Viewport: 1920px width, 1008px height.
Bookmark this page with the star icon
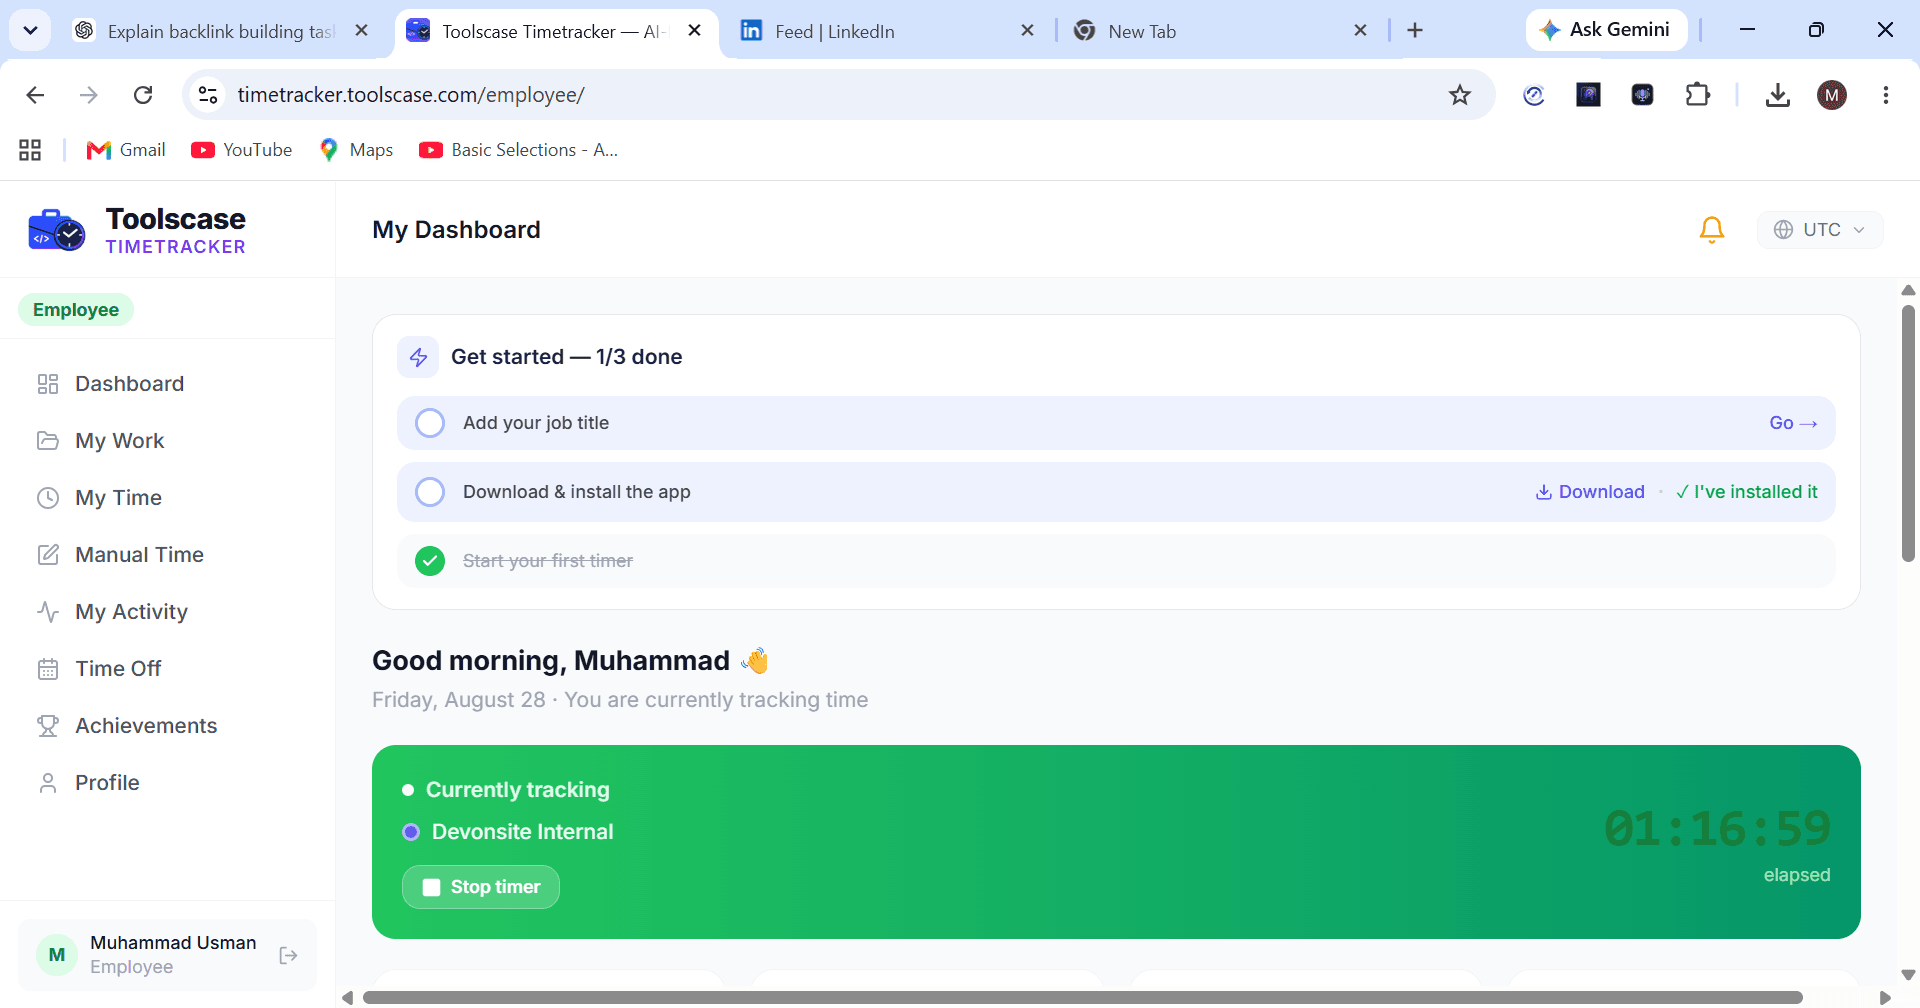(1460, 95)
